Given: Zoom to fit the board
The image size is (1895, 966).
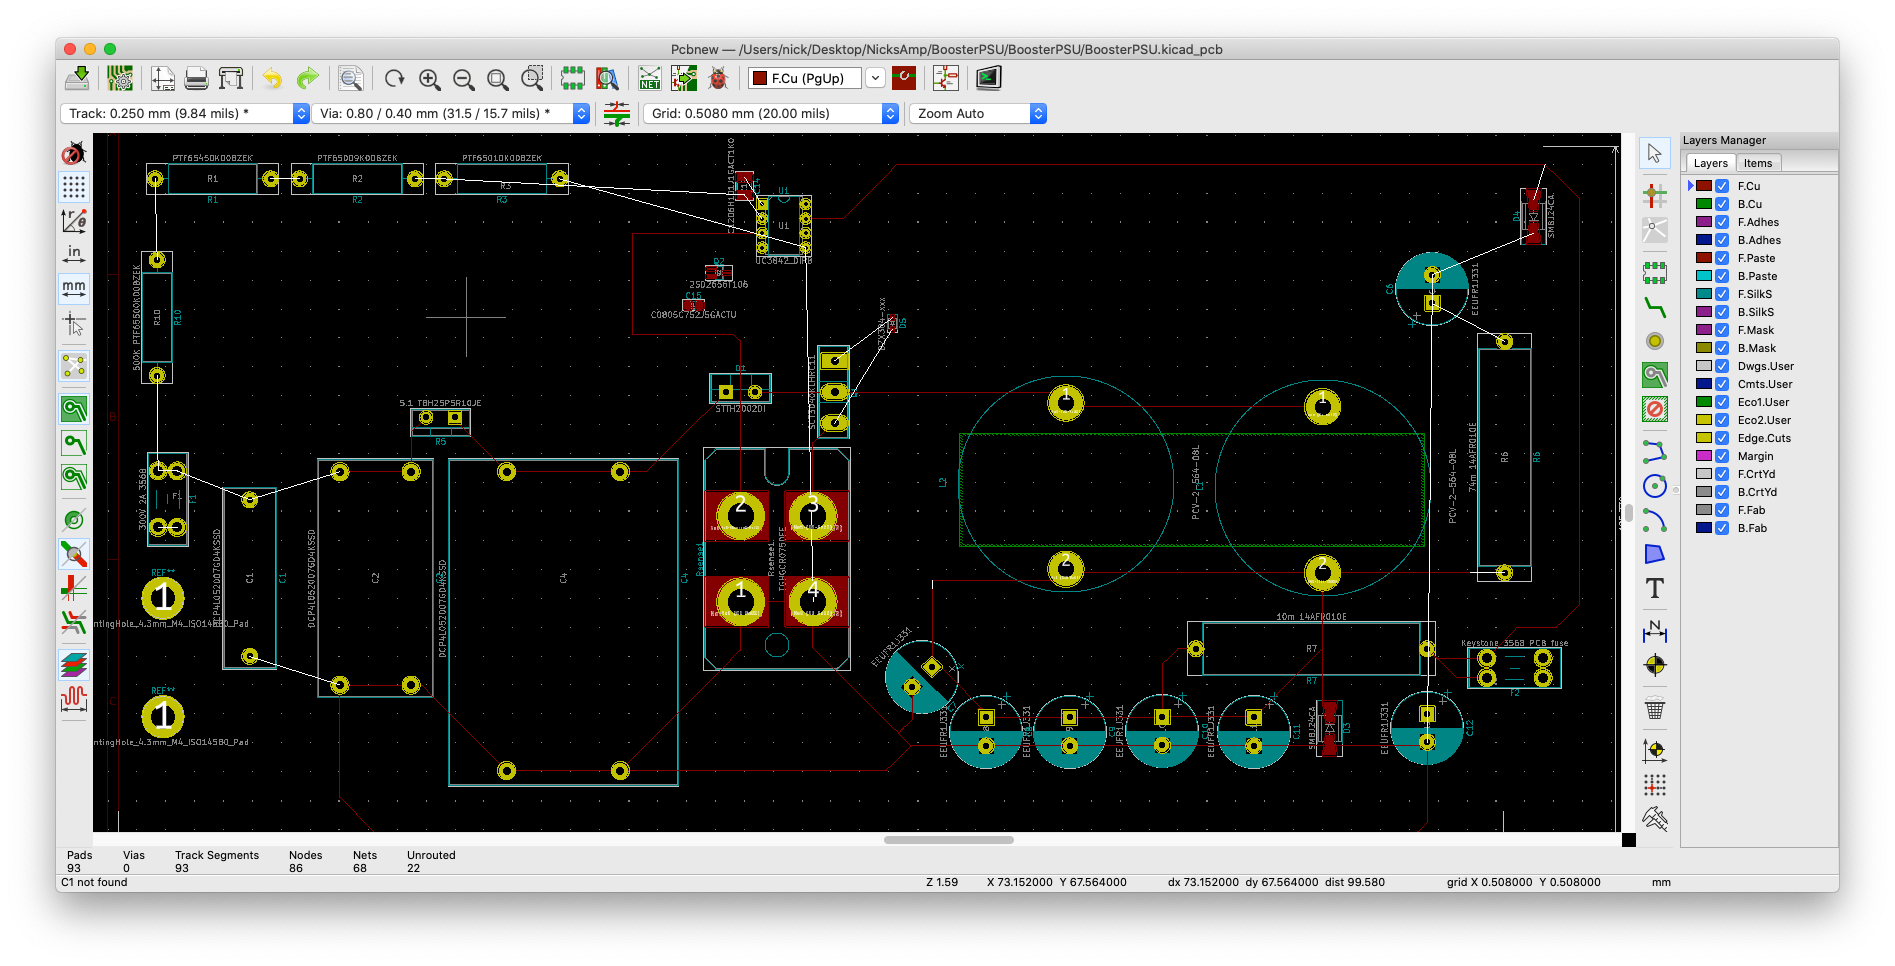Looking at the screenshot, I should pyautogui.click(x=497, y=78).
